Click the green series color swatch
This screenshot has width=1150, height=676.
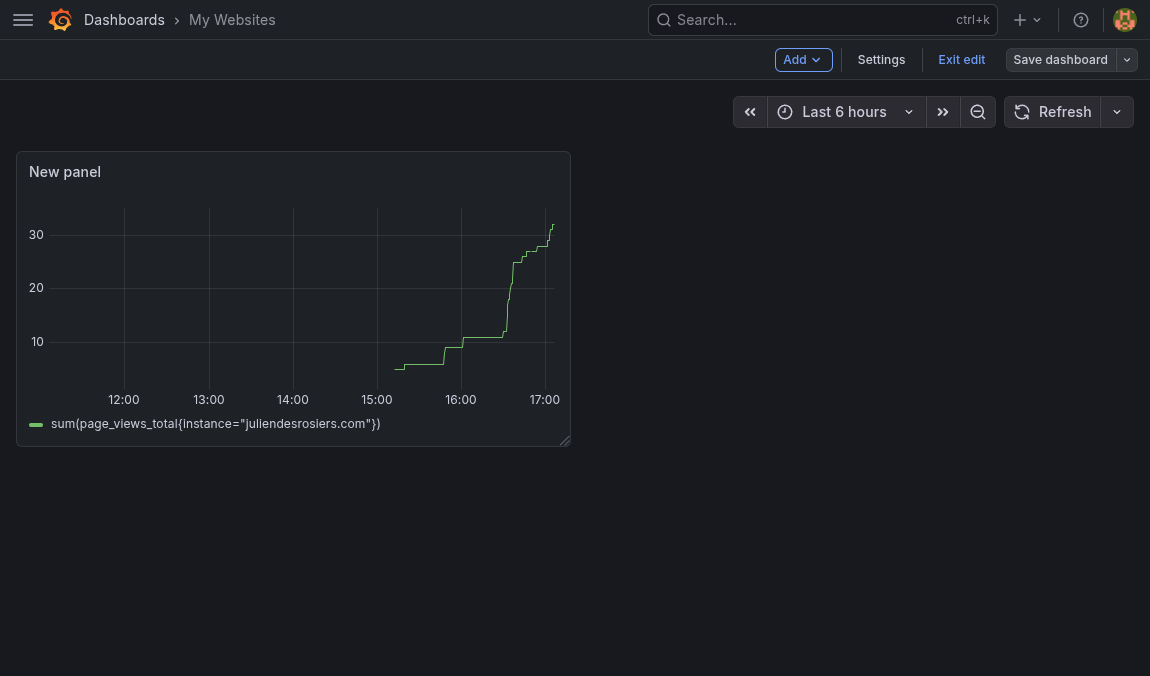pyautogui.click(x=36, y=424)
